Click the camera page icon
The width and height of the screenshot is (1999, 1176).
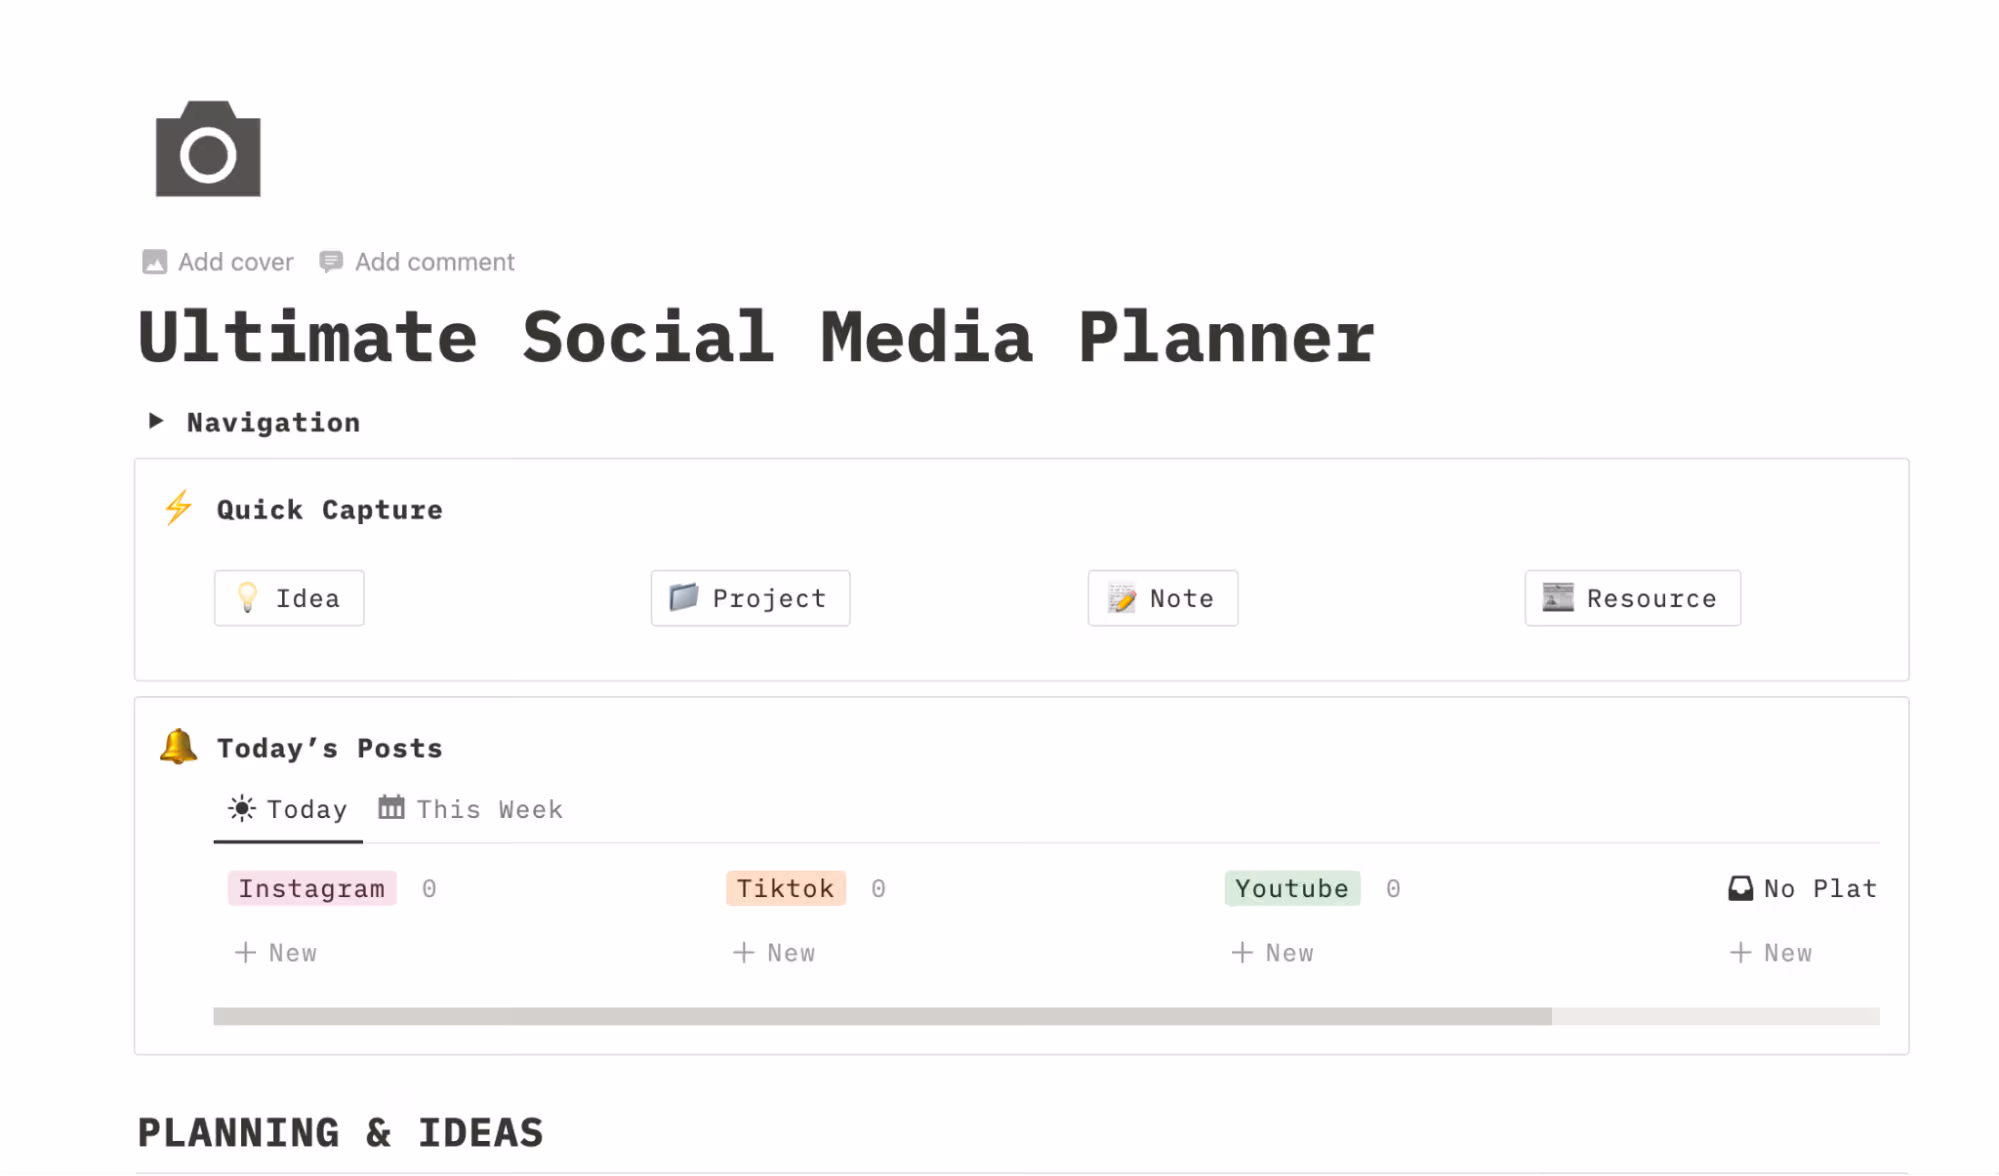[208, 150]
